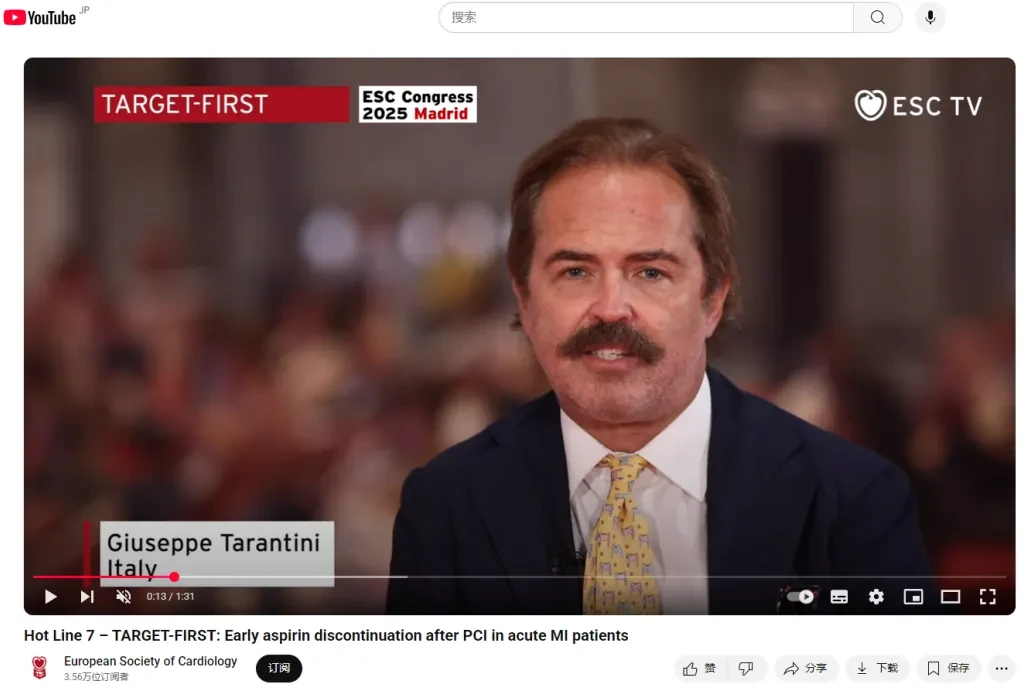Switch to theater mode
Screen dimensions: 1028x690
(951, 596)
